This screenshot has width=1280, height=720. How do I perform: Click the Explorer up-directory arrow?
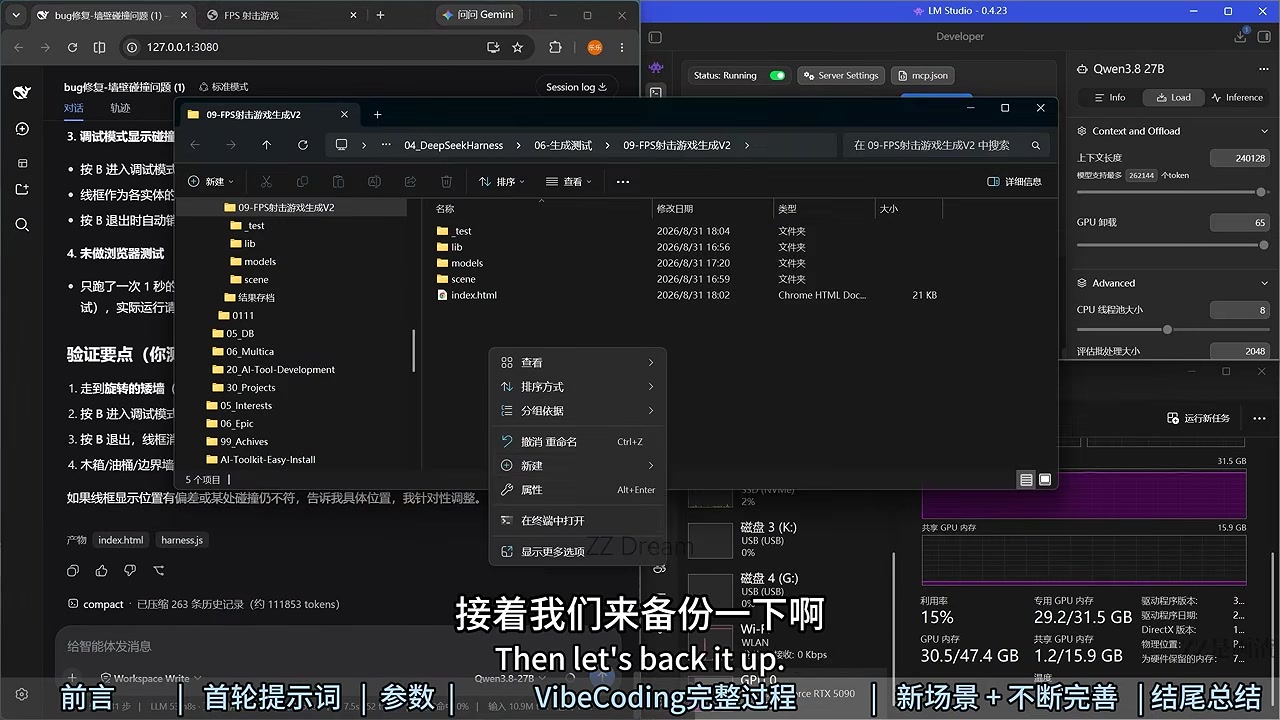pos(266,145)
